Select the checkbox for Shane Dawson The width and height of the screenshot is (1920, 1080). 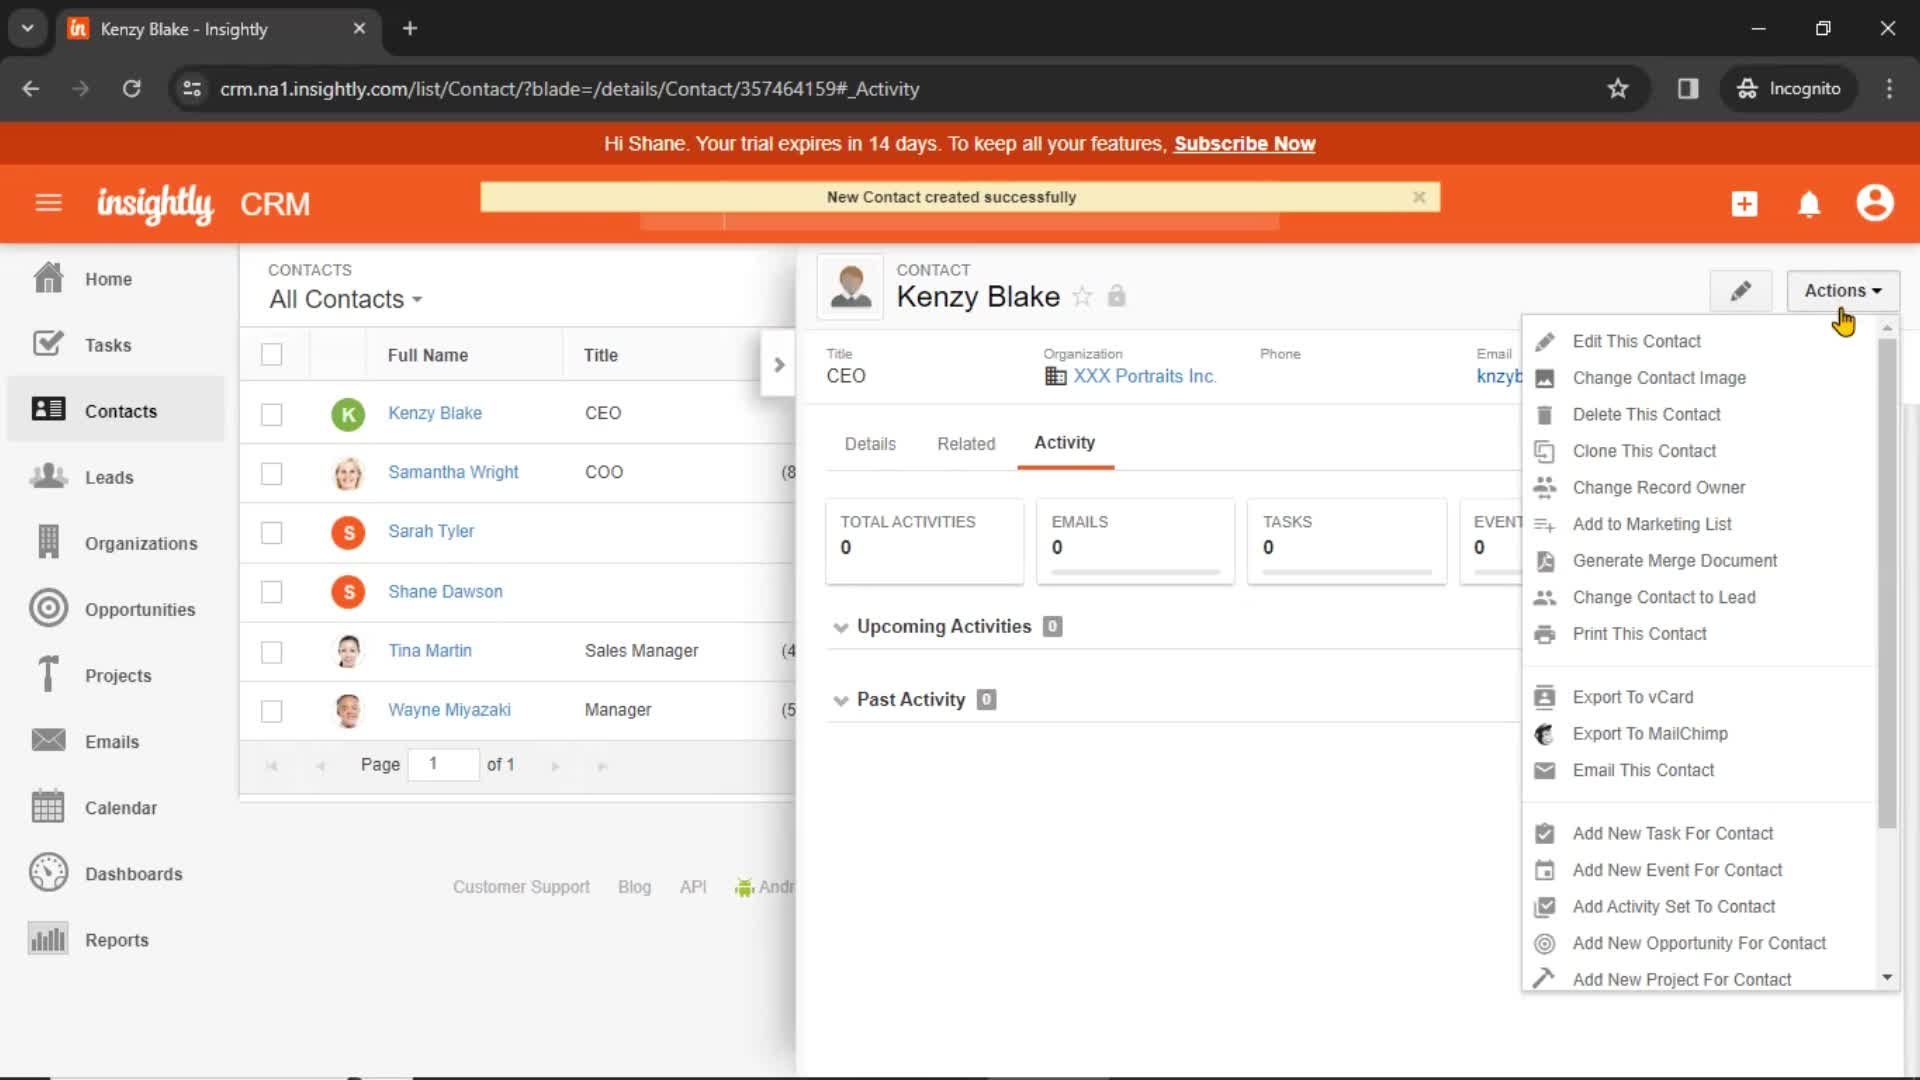272,591
